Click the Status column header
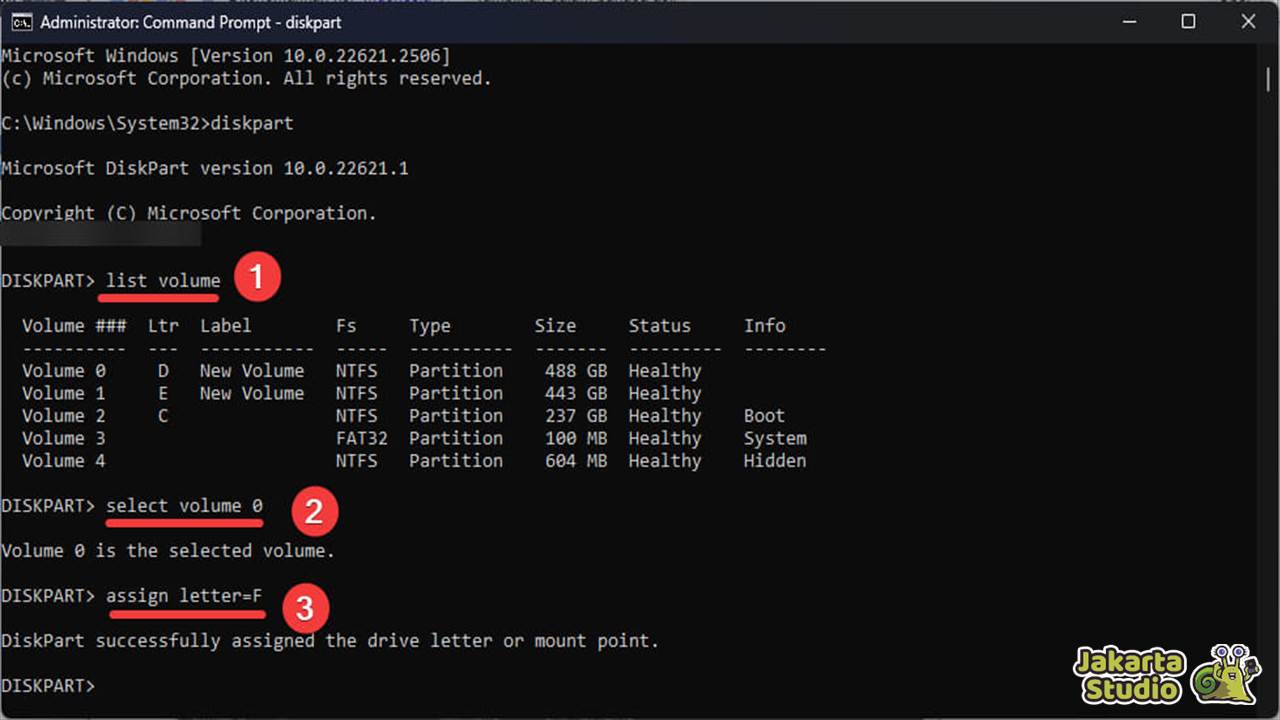Screen dimensions: 1280x720 coord(659,325)
